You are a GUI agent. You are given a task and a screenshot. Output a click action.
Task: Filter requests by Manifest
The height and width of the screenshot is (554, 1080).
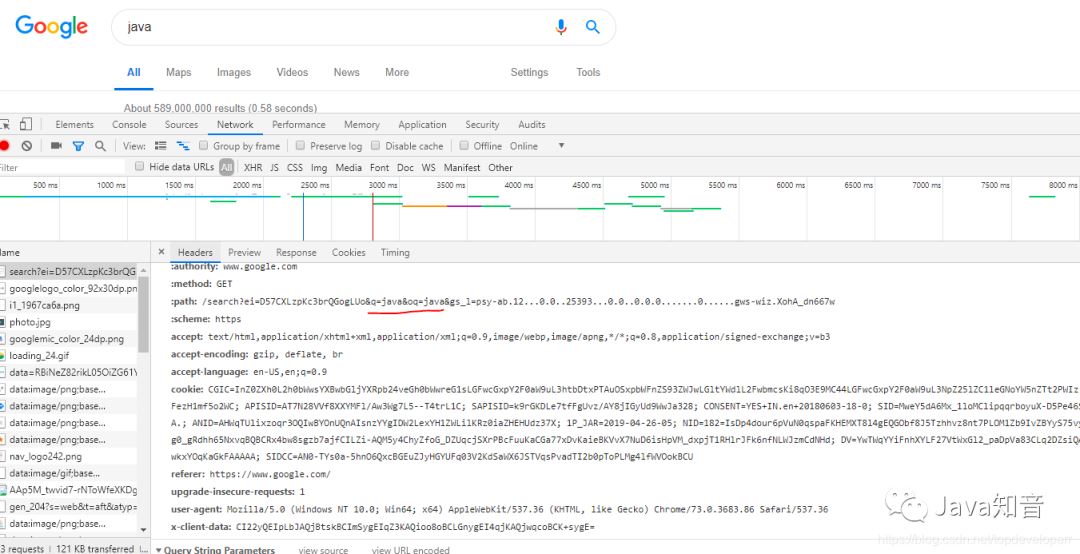[462, 167]
